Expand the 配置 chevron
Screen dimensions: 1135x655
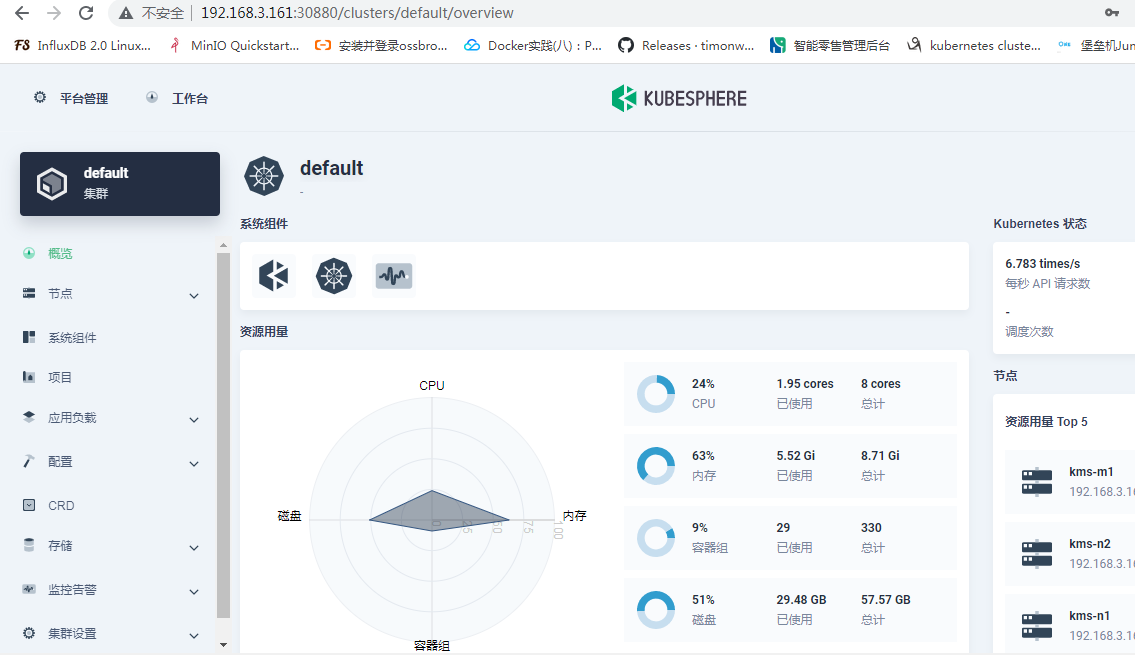coord(194,464)
